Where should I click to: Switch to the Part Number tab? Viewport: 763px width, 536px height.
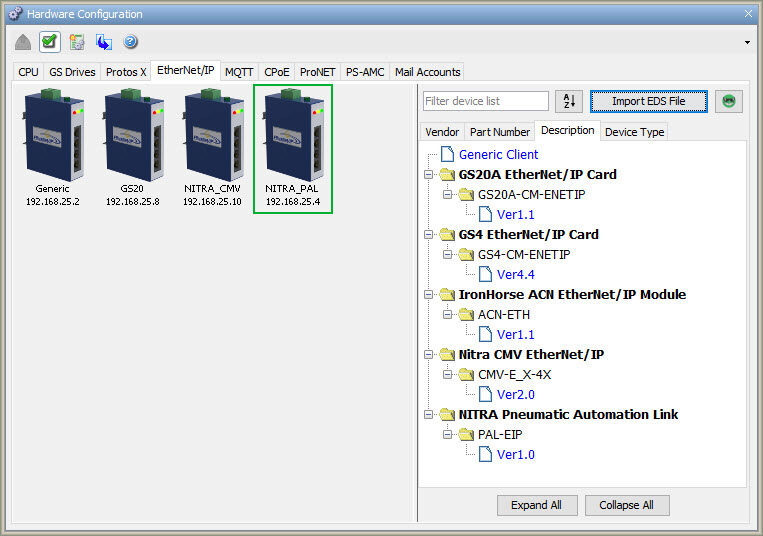499,132
